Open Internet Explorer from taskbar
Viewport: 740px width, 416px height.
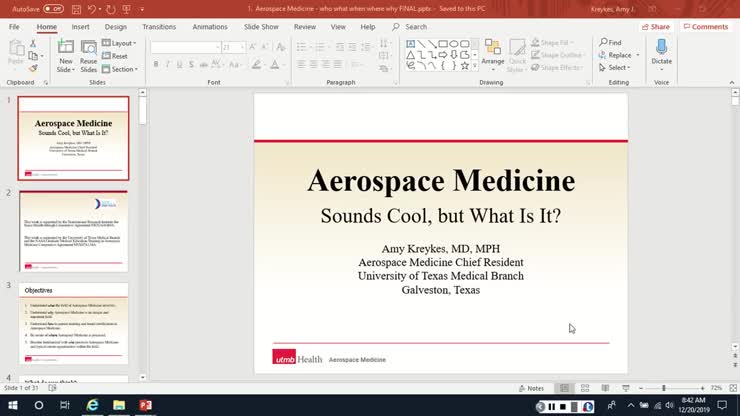tap(92, 405)
